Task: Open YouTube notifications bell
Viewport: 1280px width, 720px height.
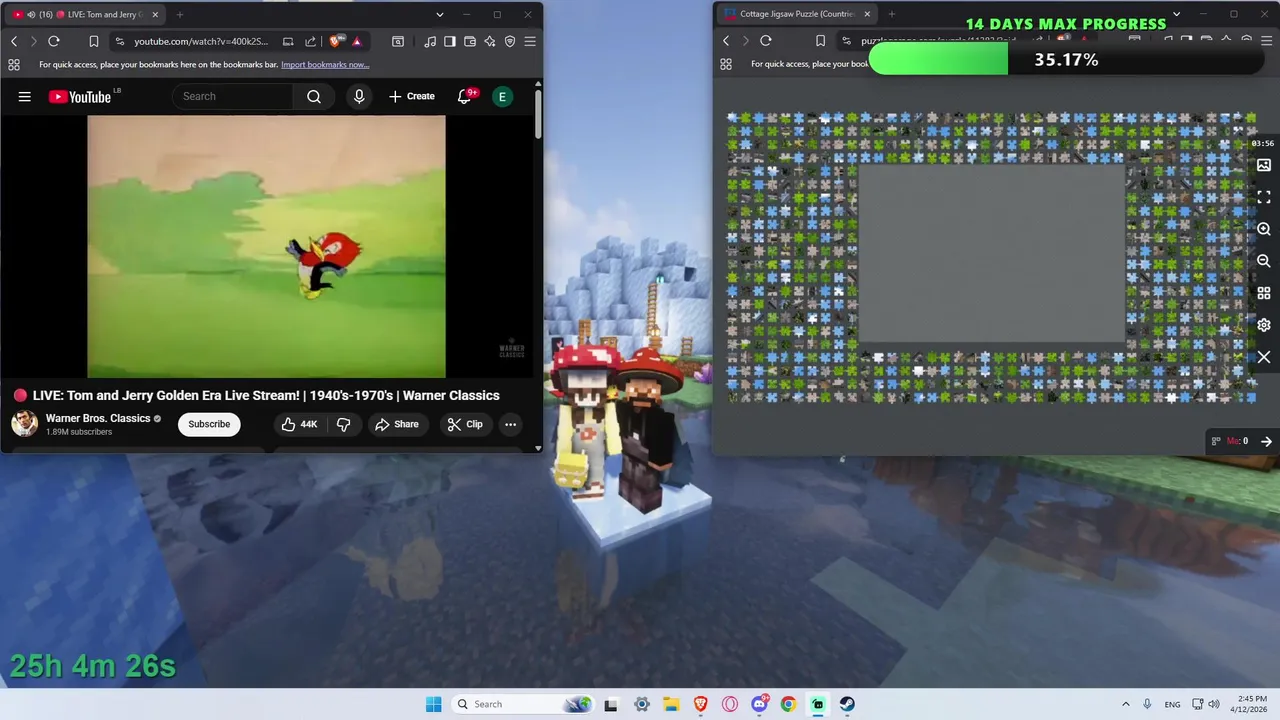Action: pyautogui.click(x=465, y=96)
